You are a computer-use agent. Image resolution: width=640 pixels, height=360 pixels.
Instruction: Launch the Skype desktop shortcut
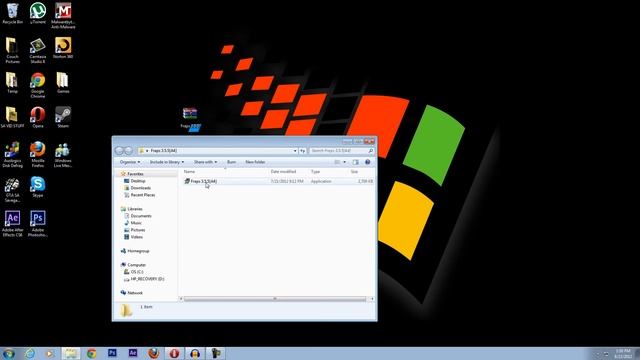click(x=38, y=187)
